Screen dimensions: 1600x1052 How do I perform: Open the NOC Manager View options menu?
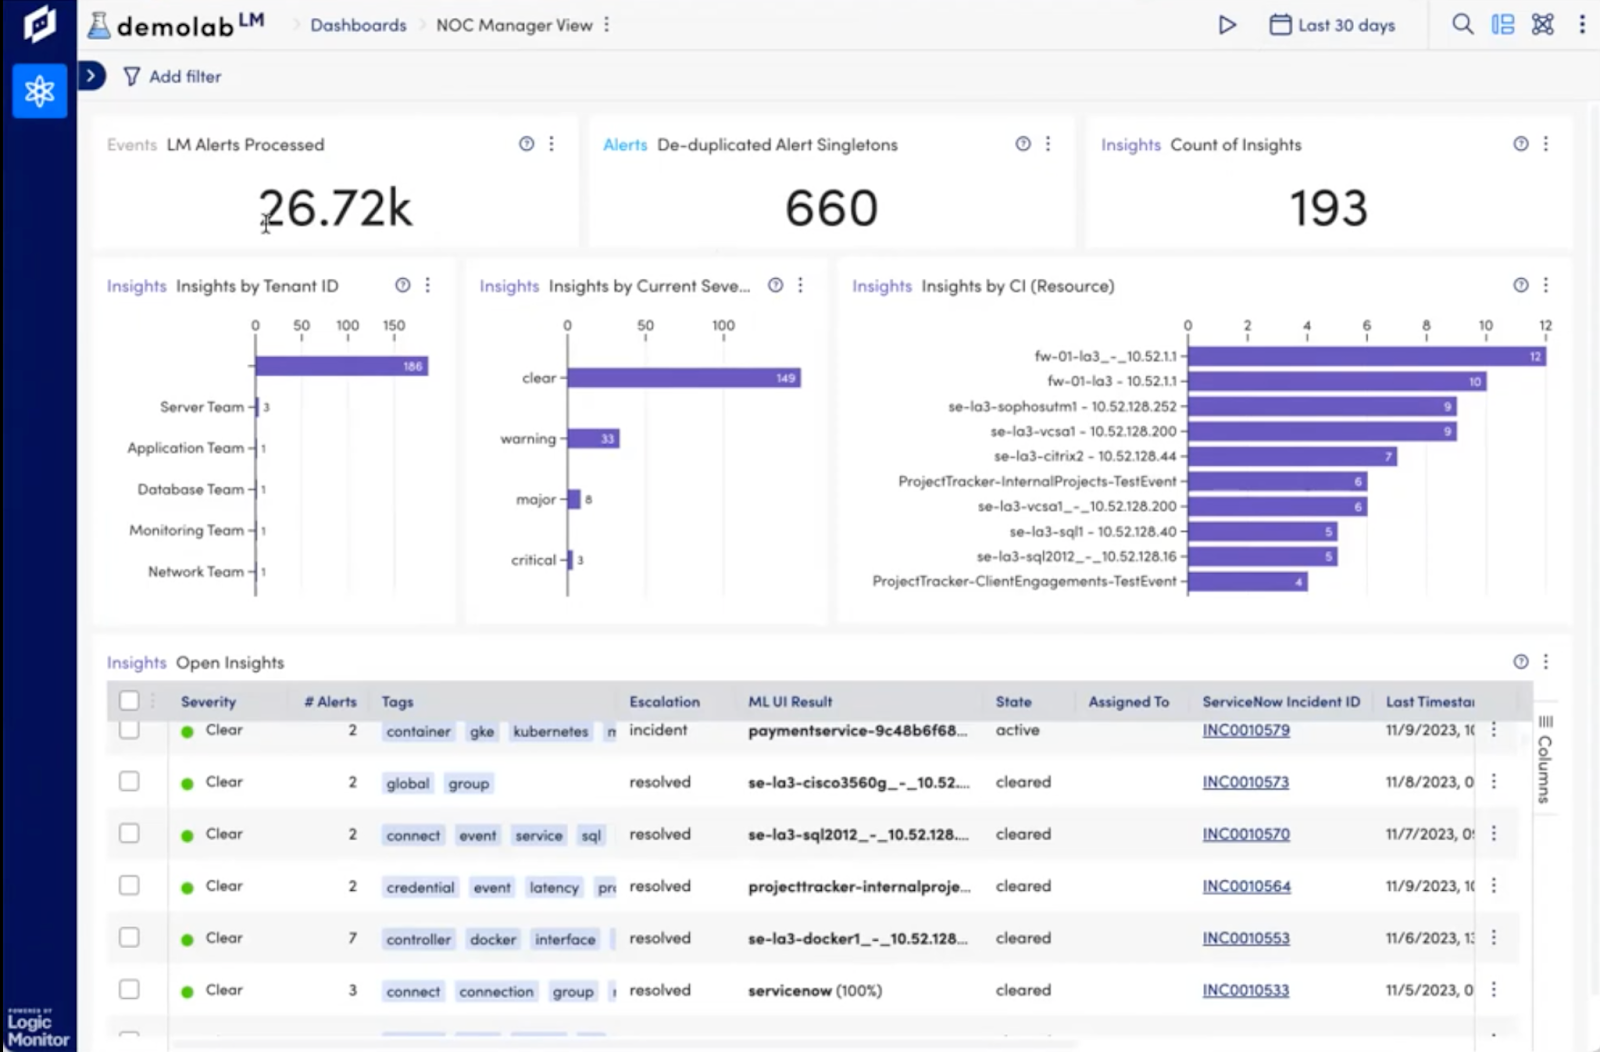[x=607, y=25]
